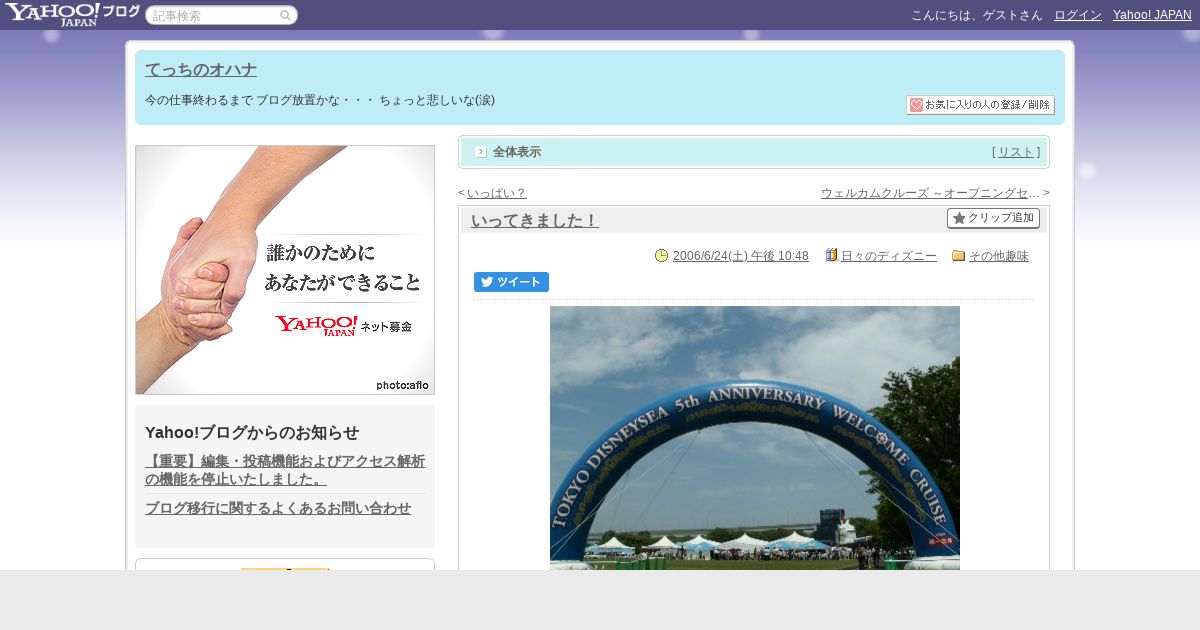Click お気に入りの人の登録/削除 button
Viewport: 1200px width, 630px height.
980,105
